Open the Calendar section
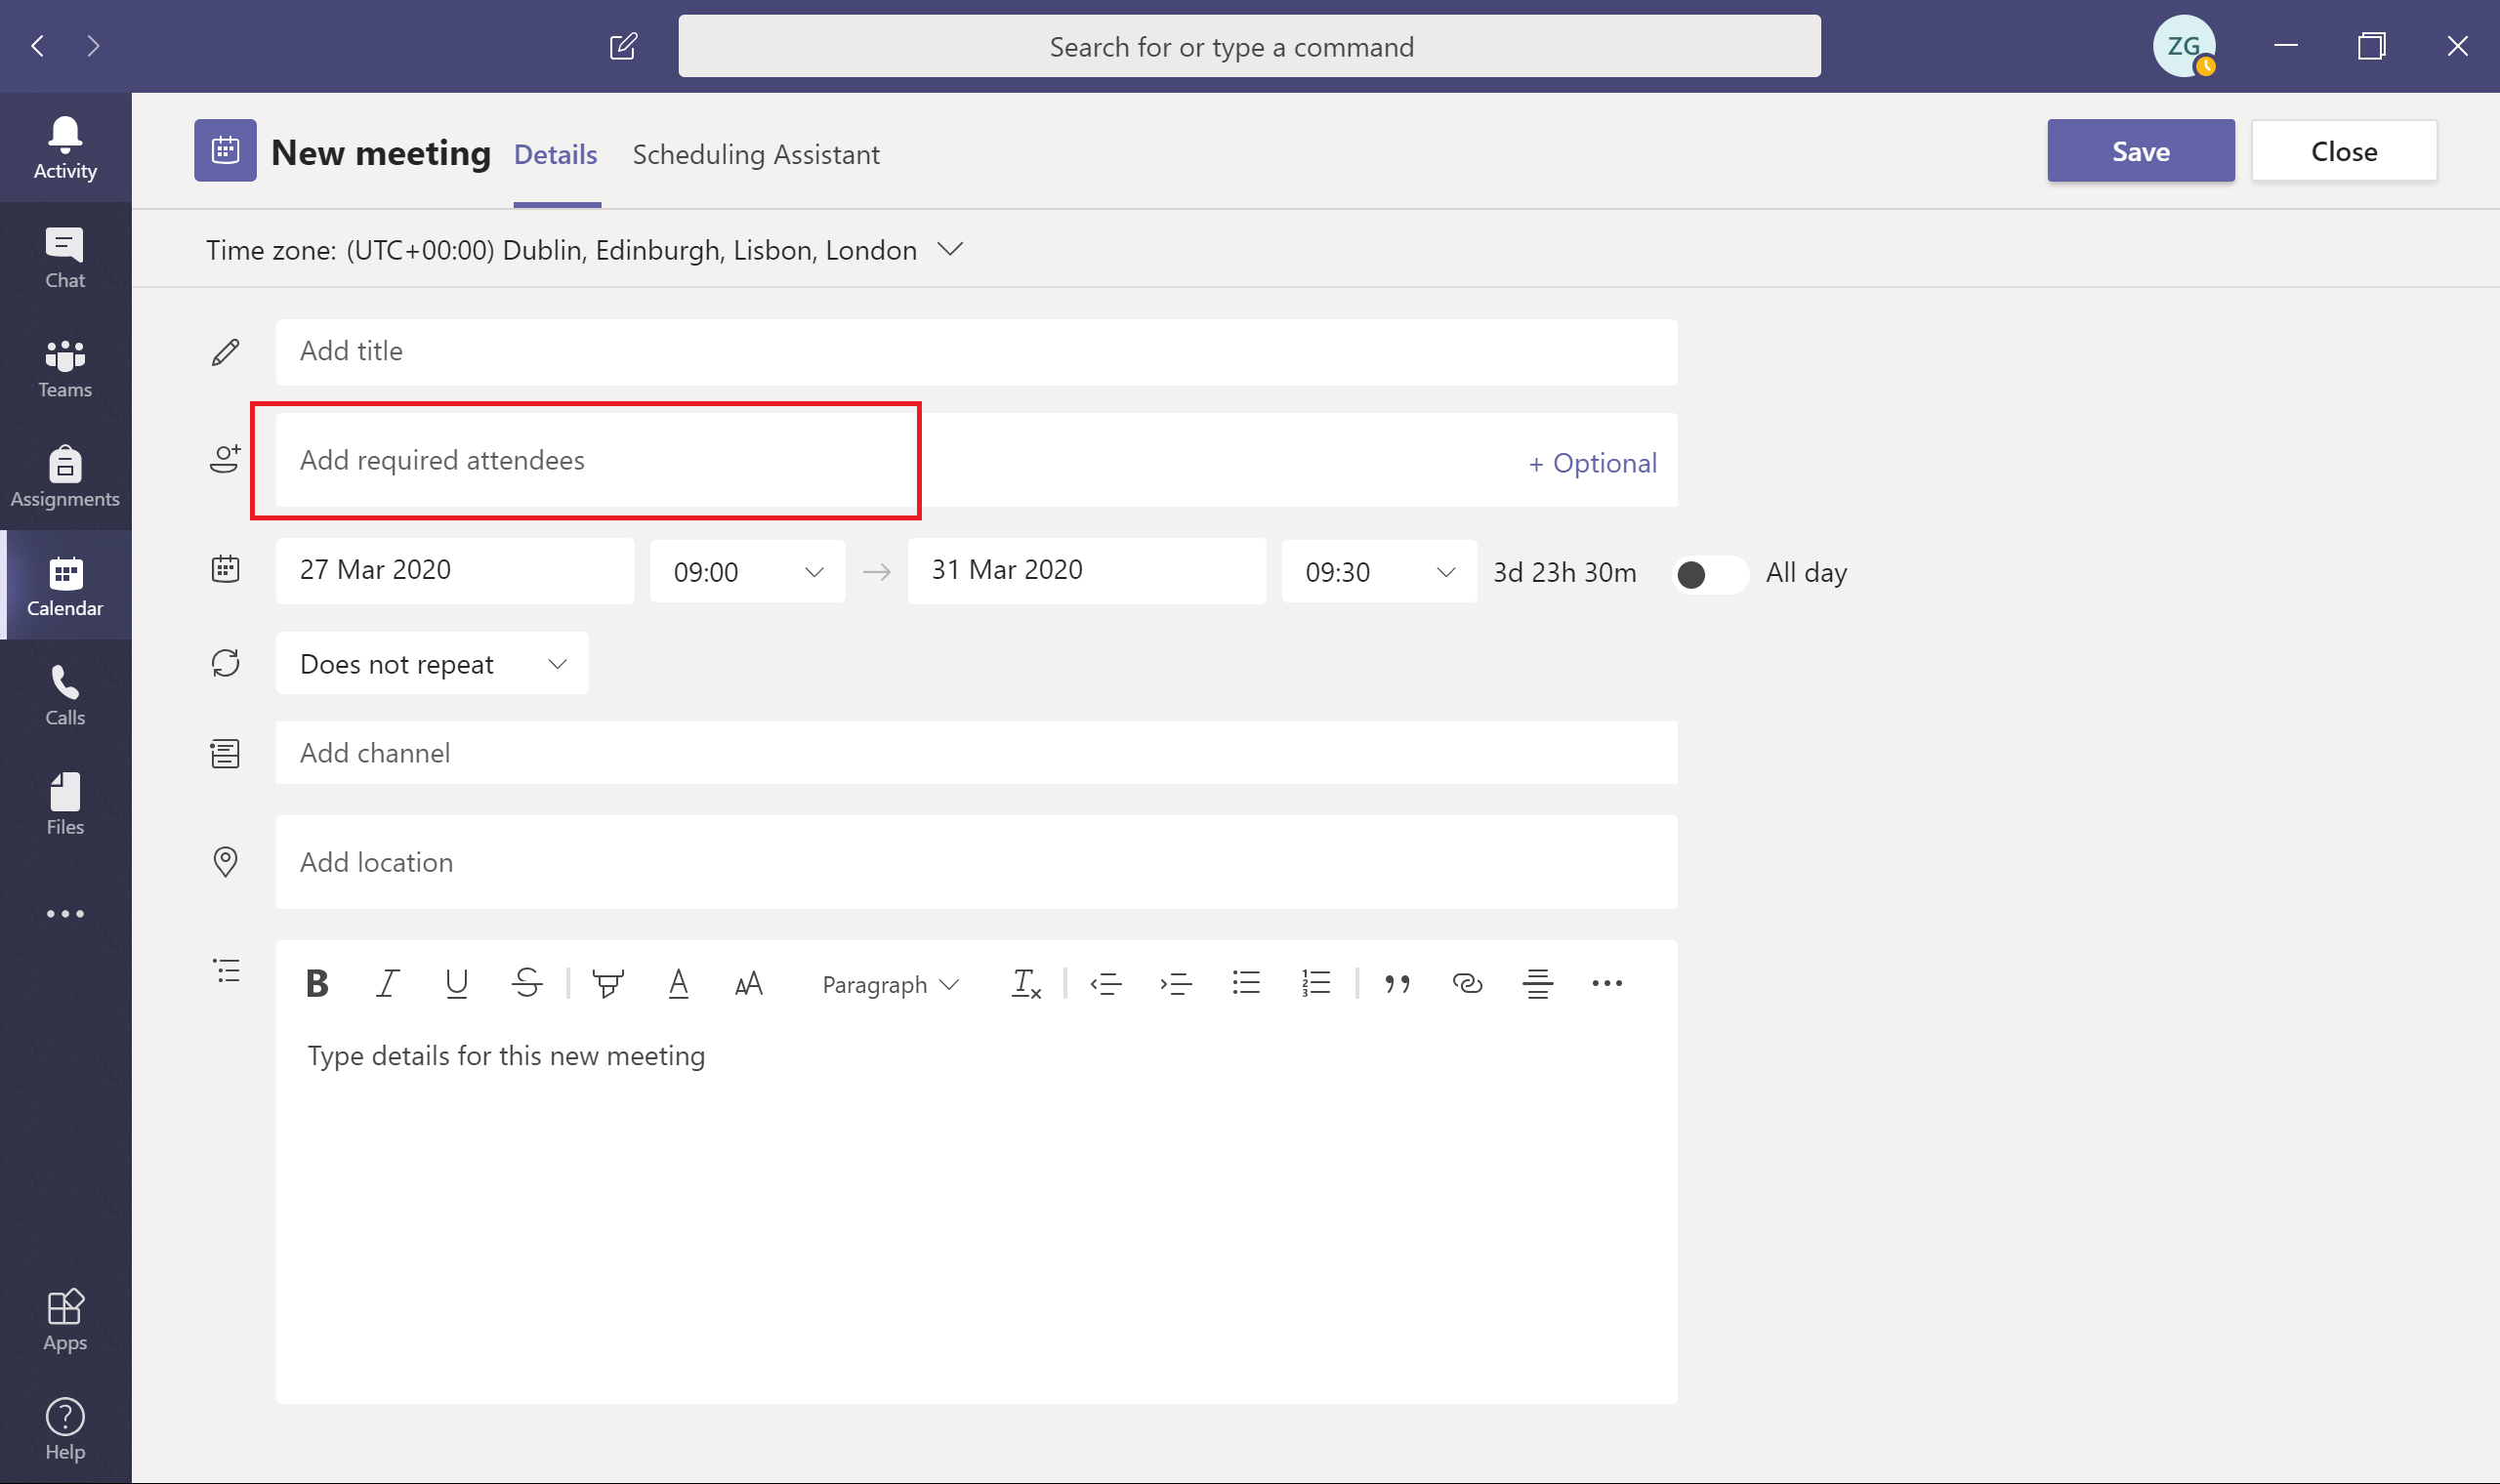This screenshot has width=2500, height=1484. pos(65,585)
